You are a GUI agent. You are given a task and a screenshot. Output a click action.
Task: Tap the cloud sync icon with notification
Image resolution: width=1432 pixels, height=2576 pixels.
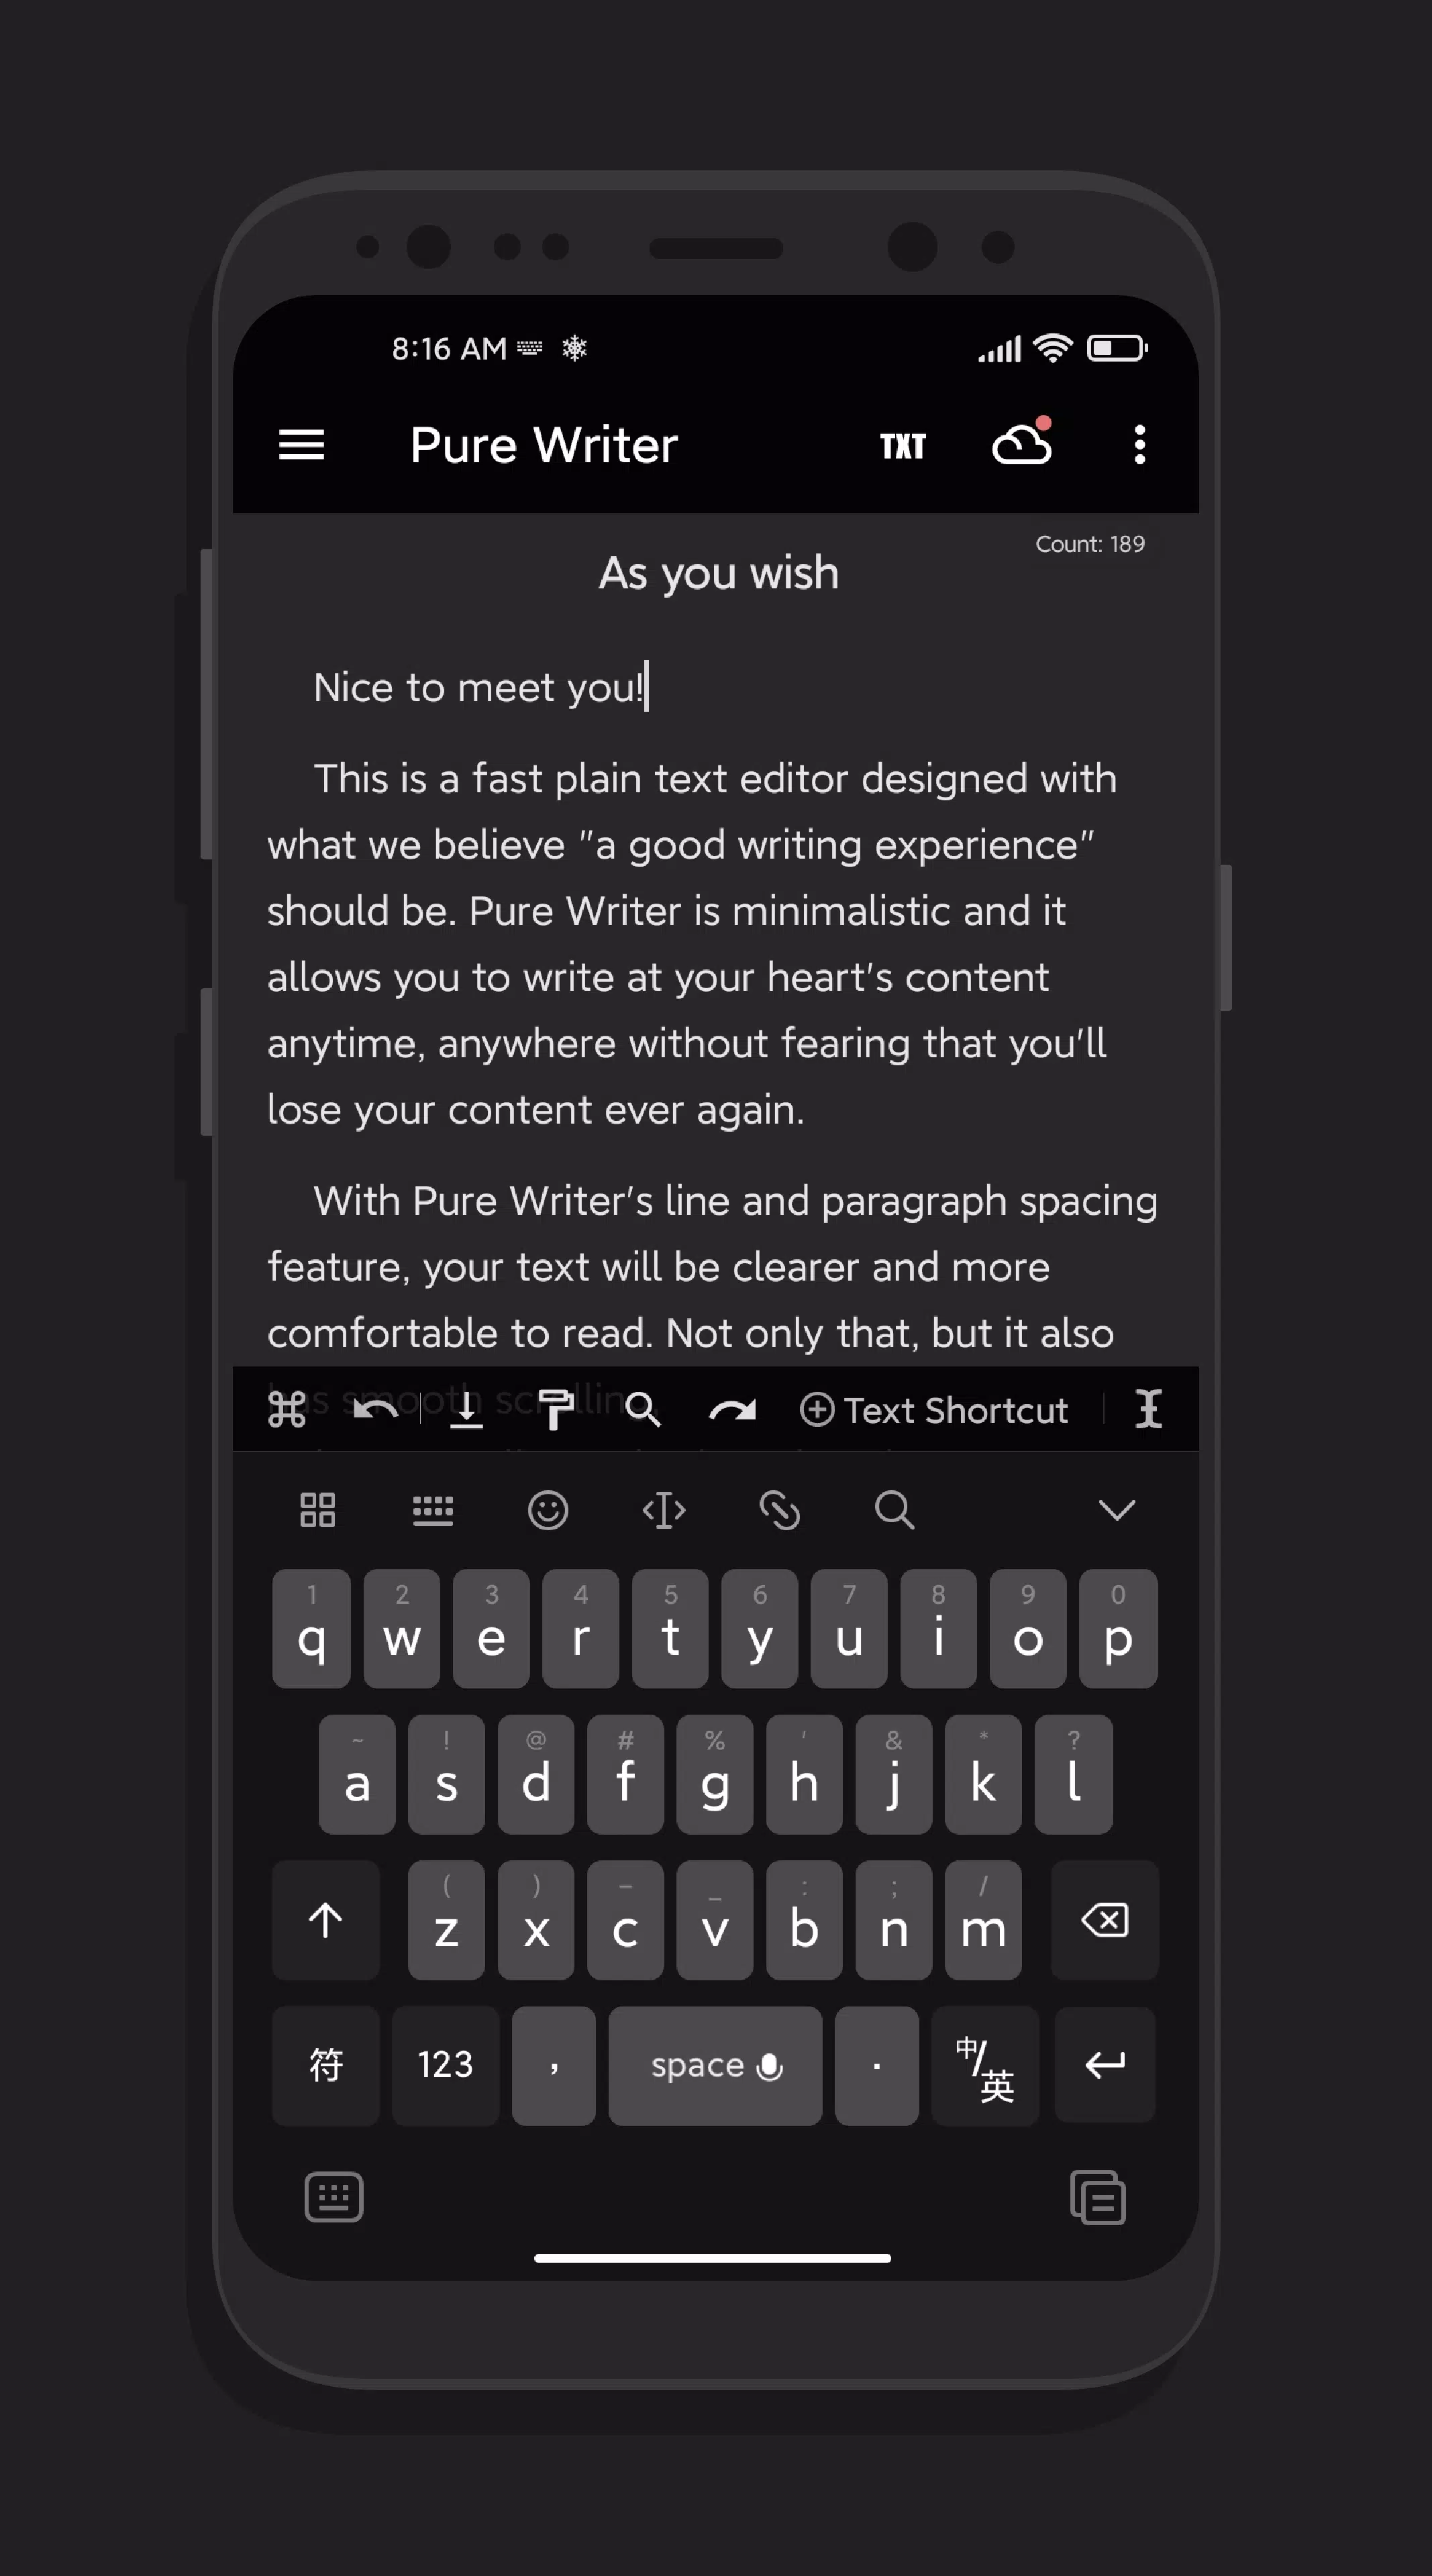tap(1021, 444)
